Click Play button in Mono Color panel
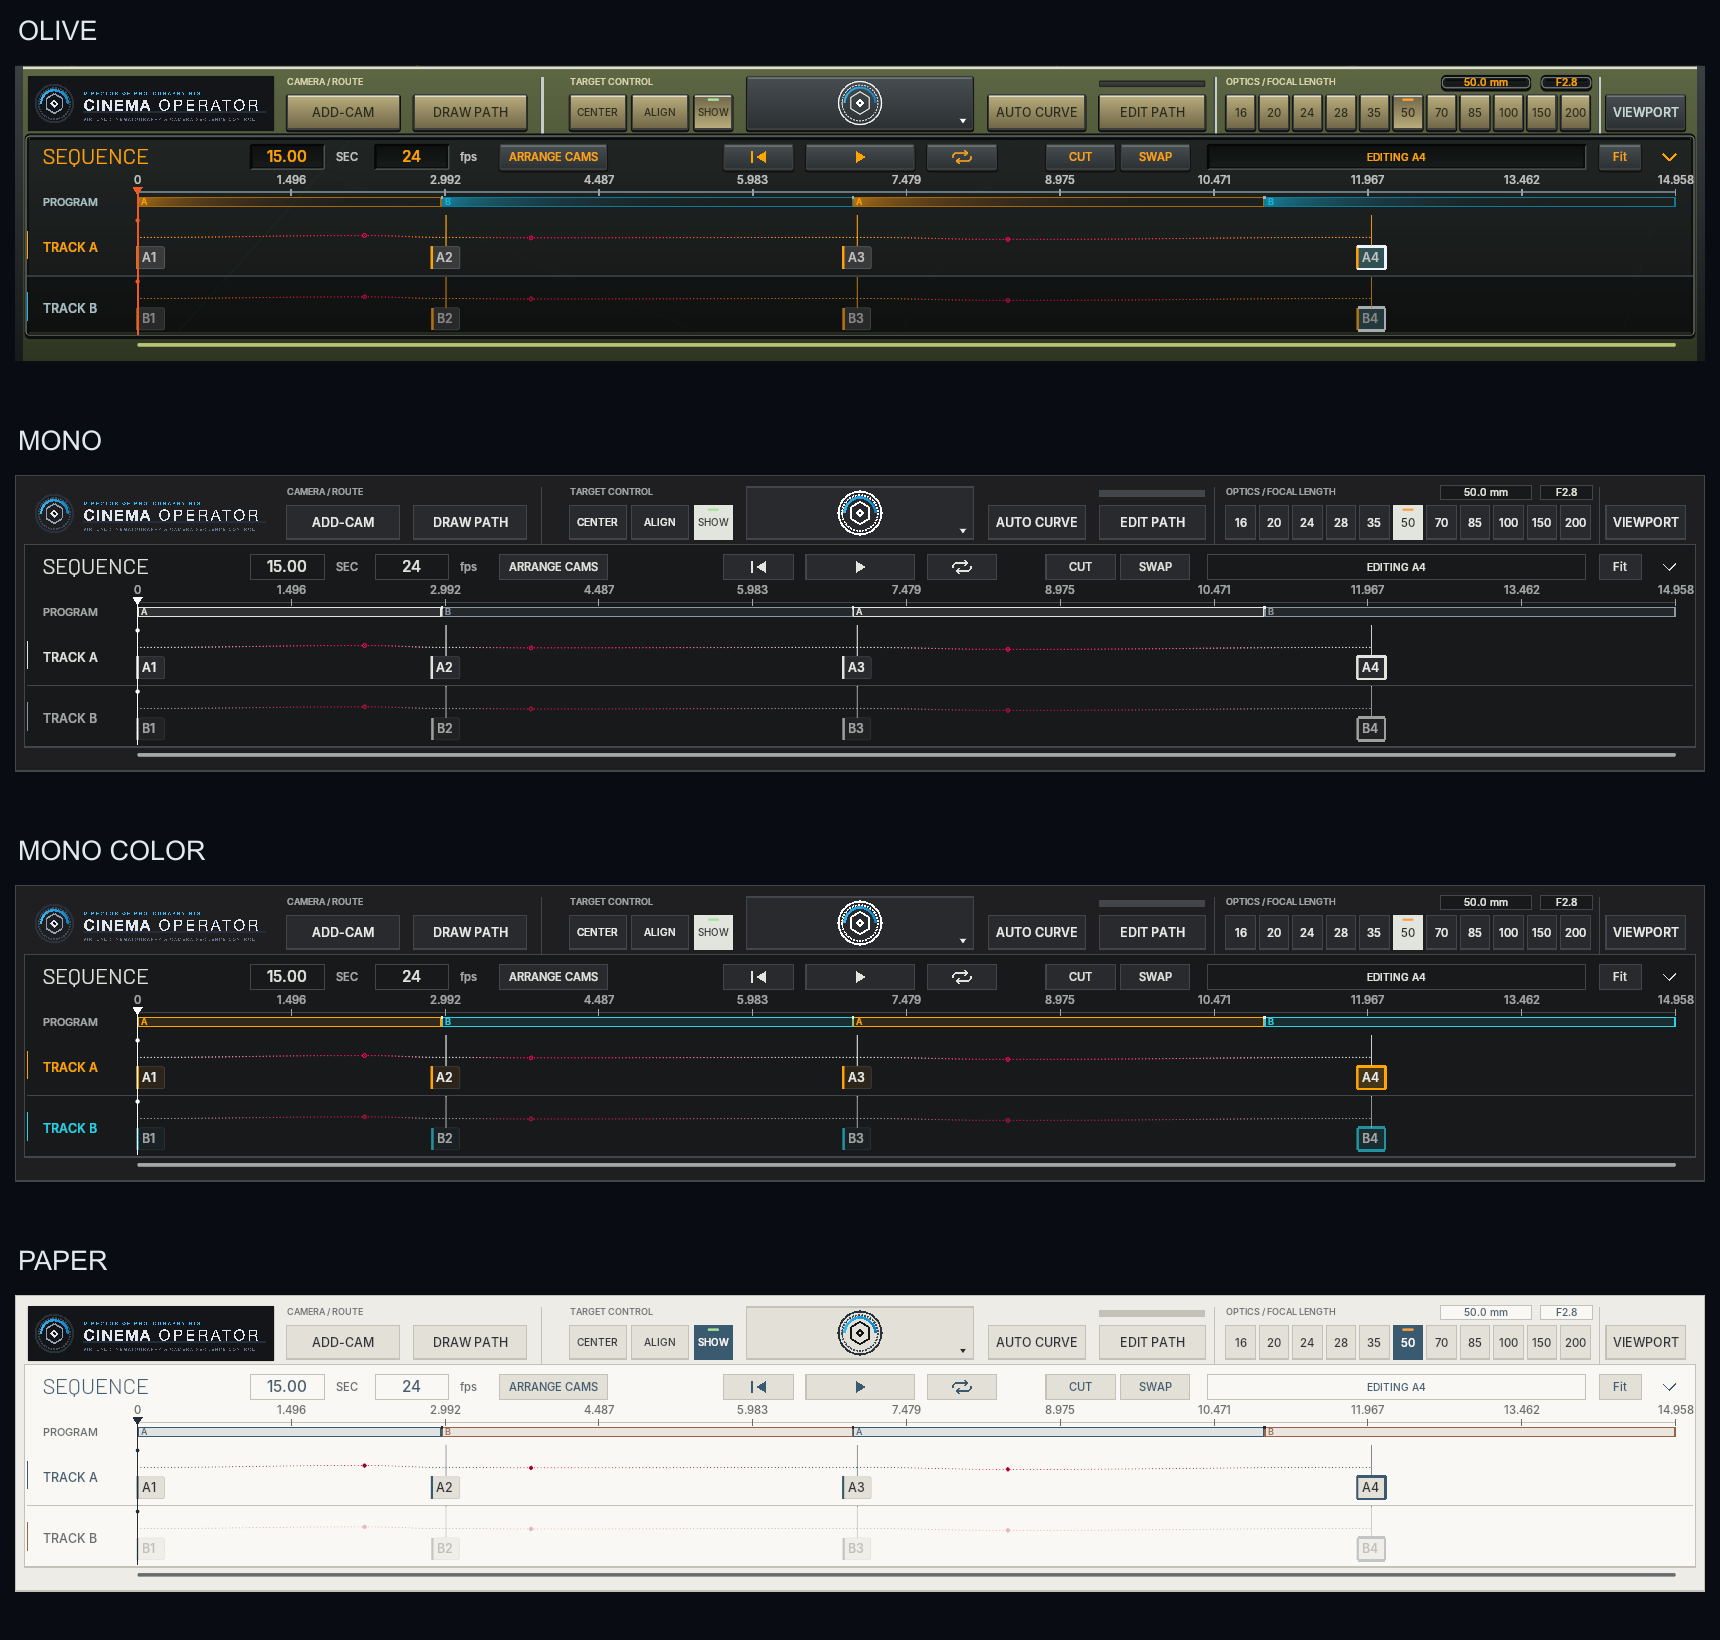The width and height of the screenshot is (1720, 1640). pos(859,977)
